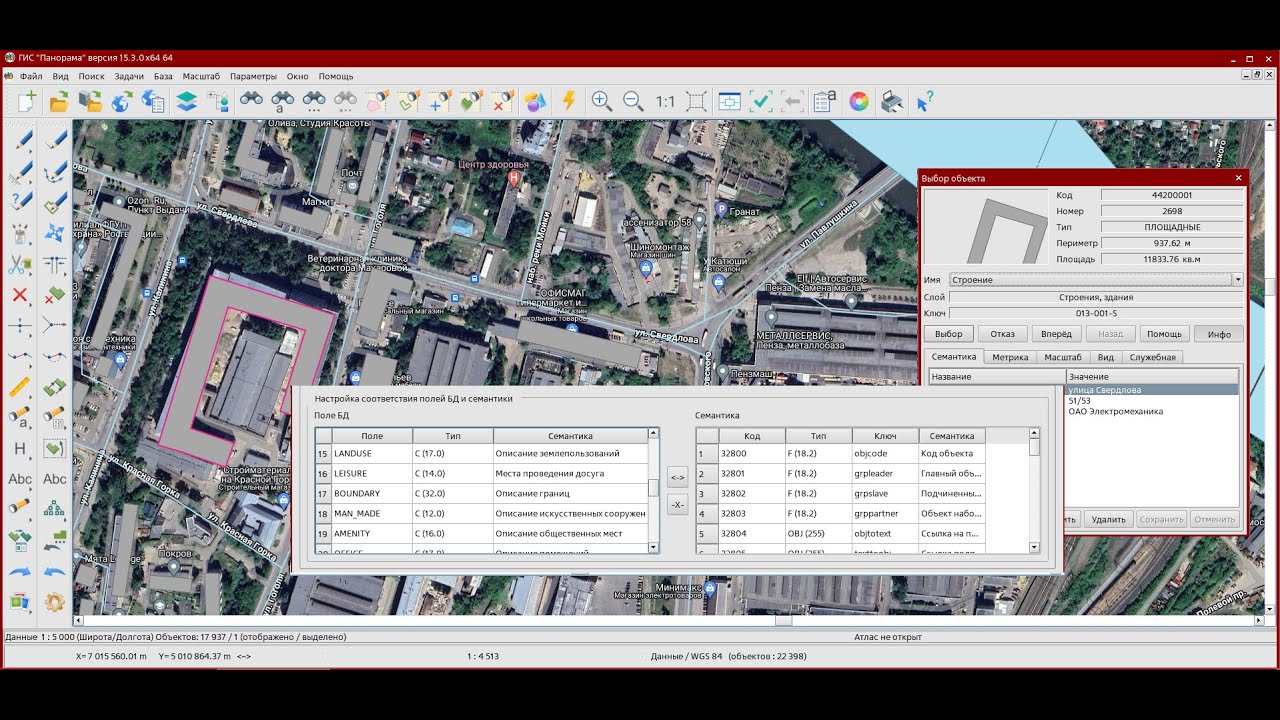Screen dimensions: 1280x720
Task: Switch to the Семантика tab
Action: pos(953,357)
